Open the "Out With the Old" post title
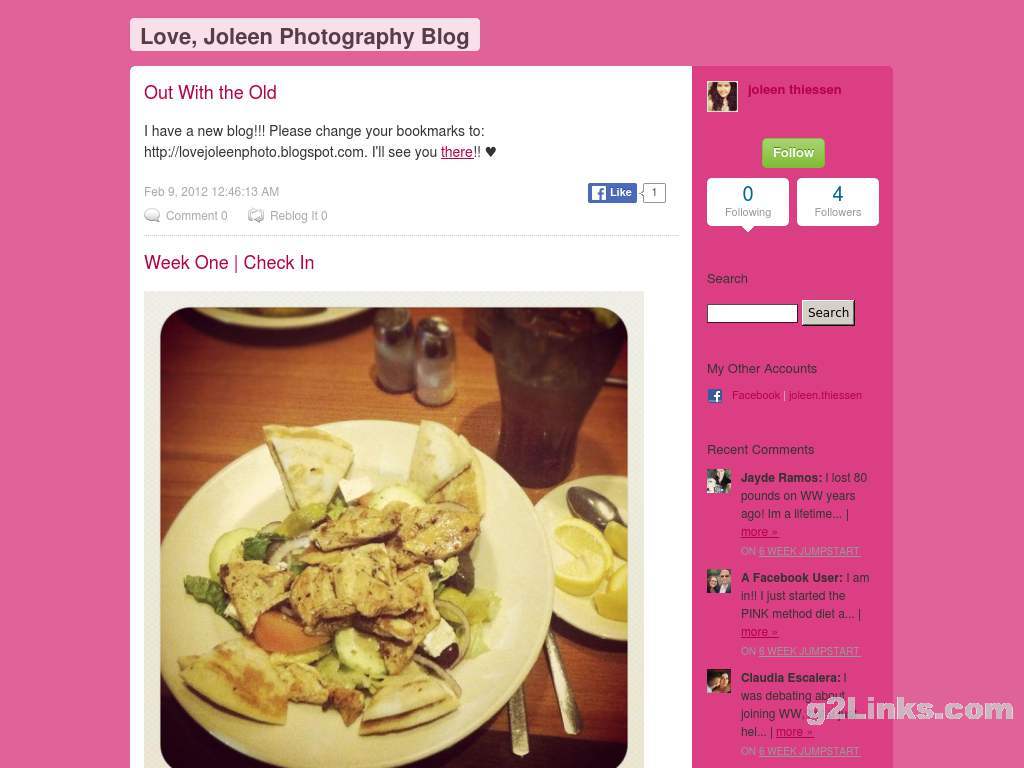Image resolution: width=1024 pixels, height=768 pixels. tap(210, 93)
